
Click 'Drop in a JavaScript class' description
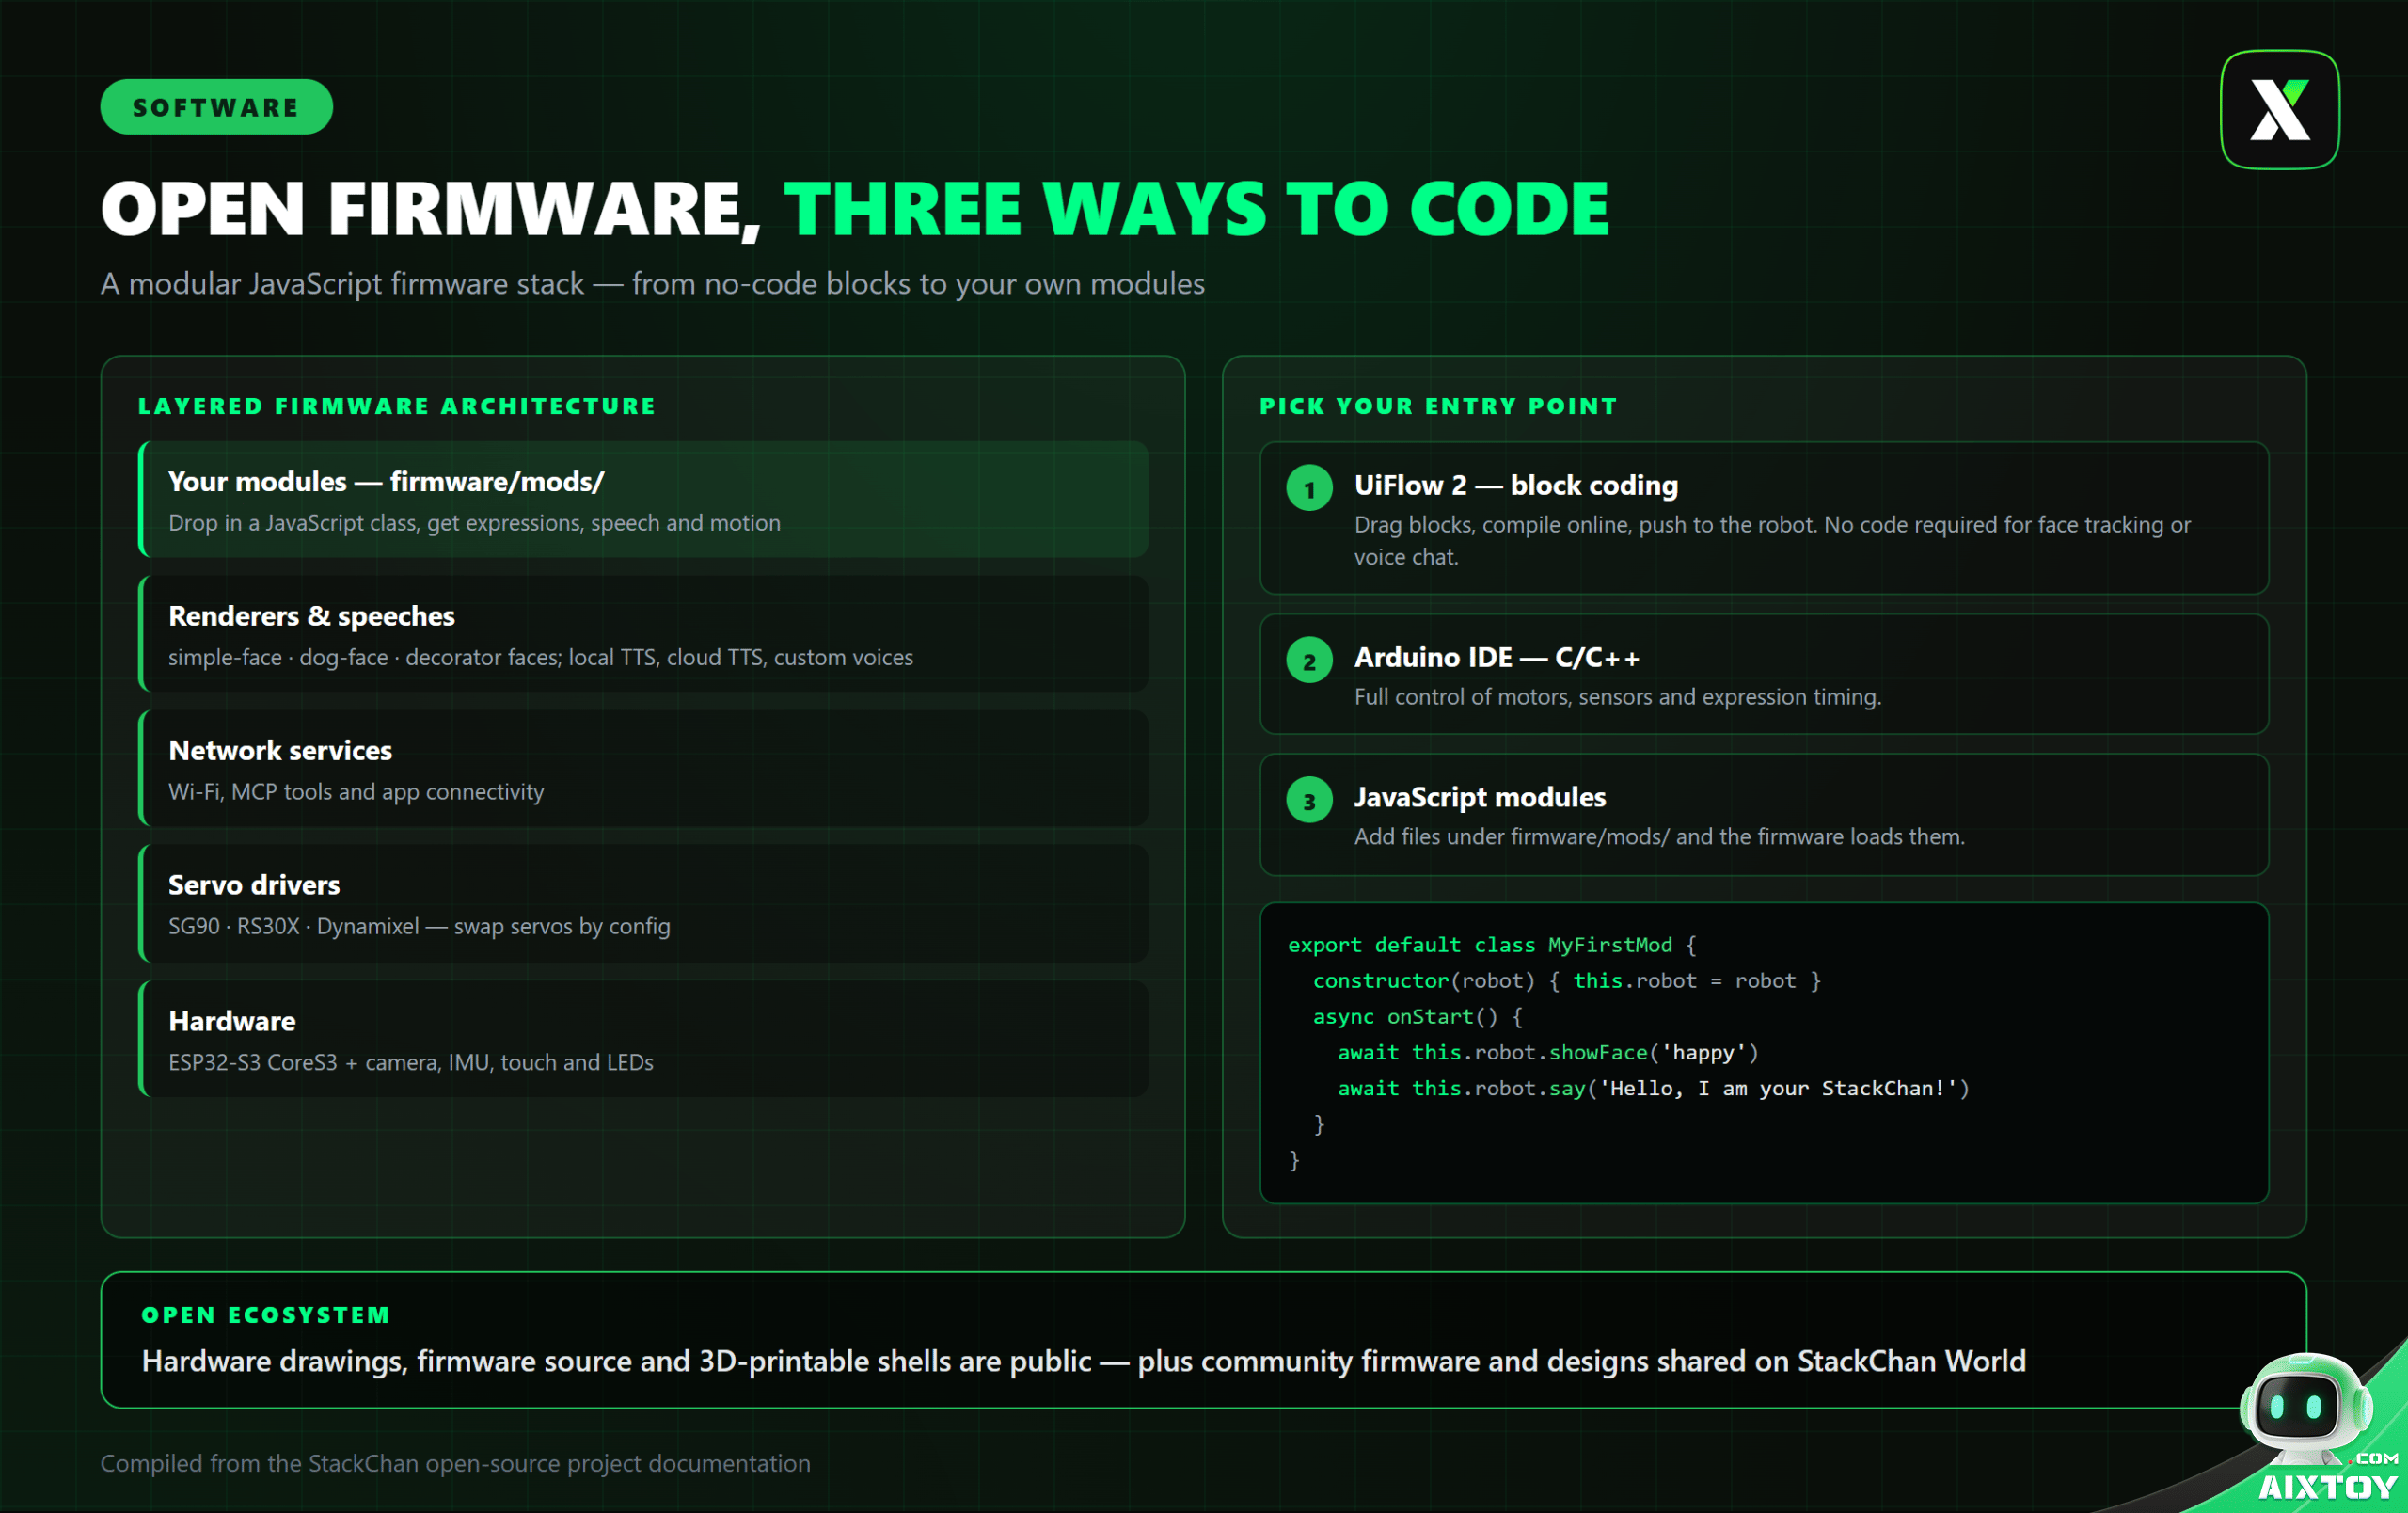click(x=474, y=523)
